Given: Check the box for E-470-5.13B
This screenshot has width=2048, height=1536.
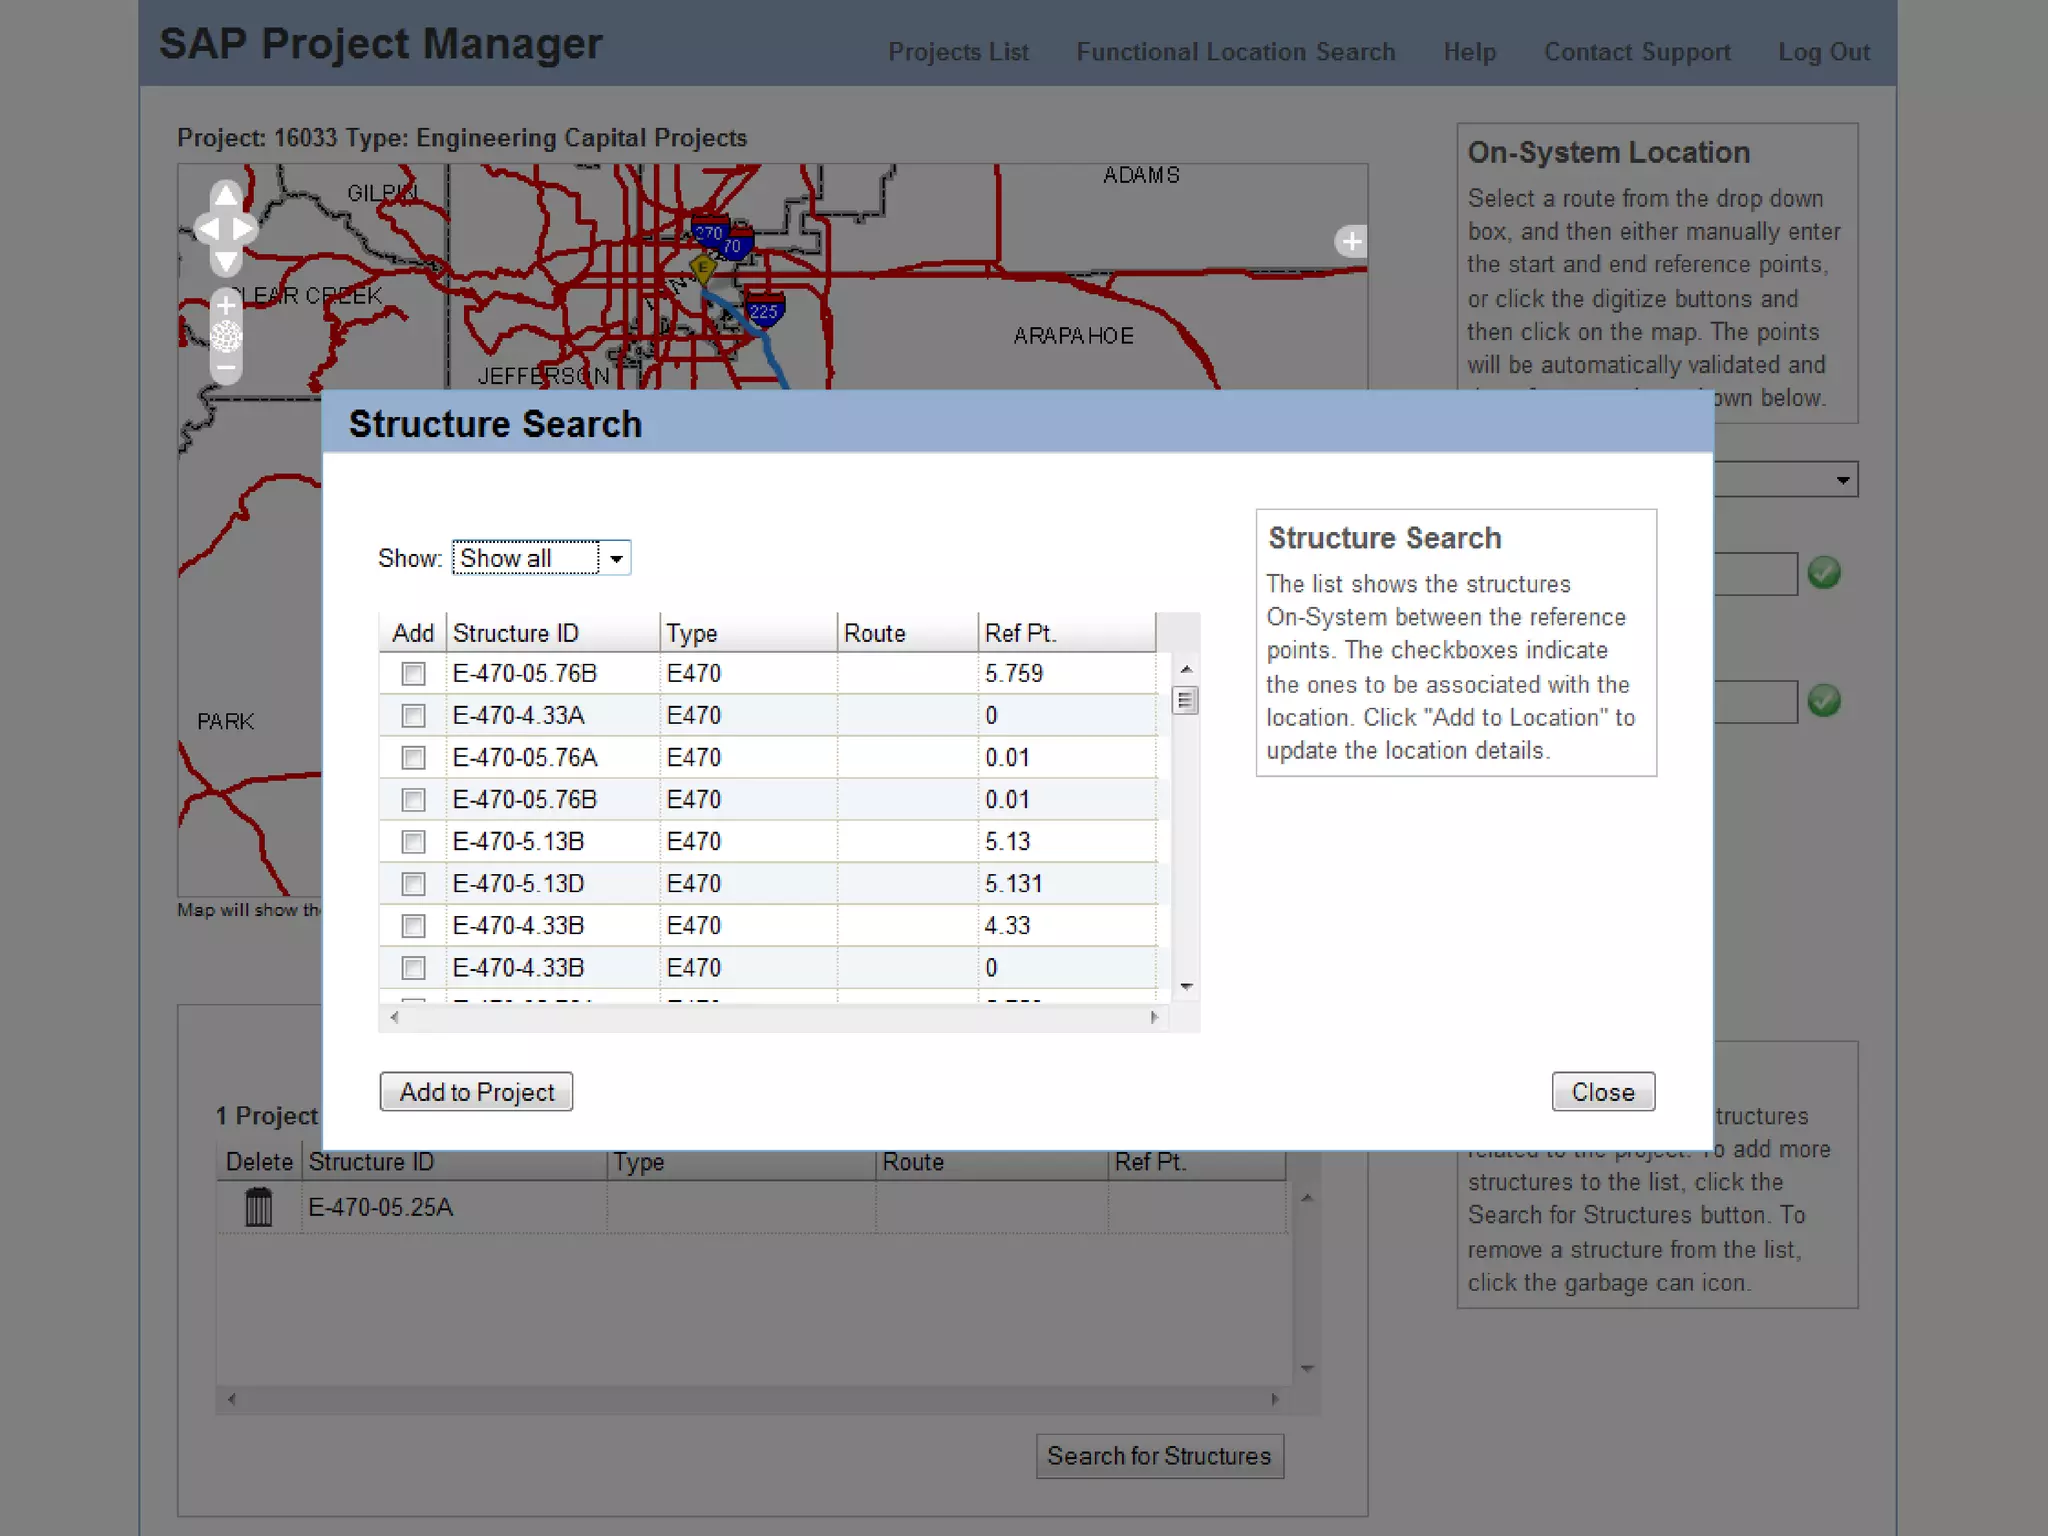Looking at the screenshot, I should point(413,842).
